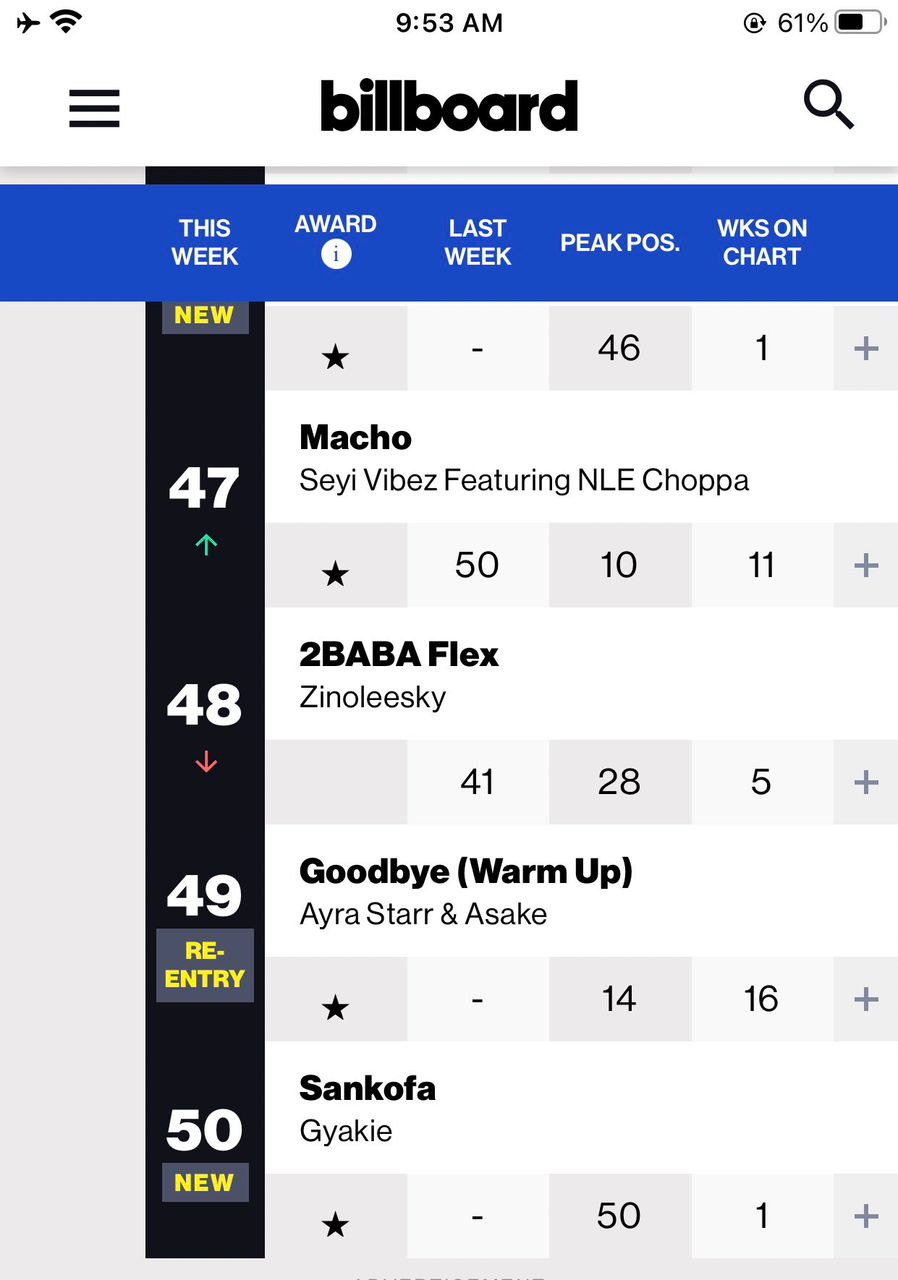Expand the rank 46 entry plus
Image resolution: width=898 pixels, height=1280 pixels.
pos(866,348)
